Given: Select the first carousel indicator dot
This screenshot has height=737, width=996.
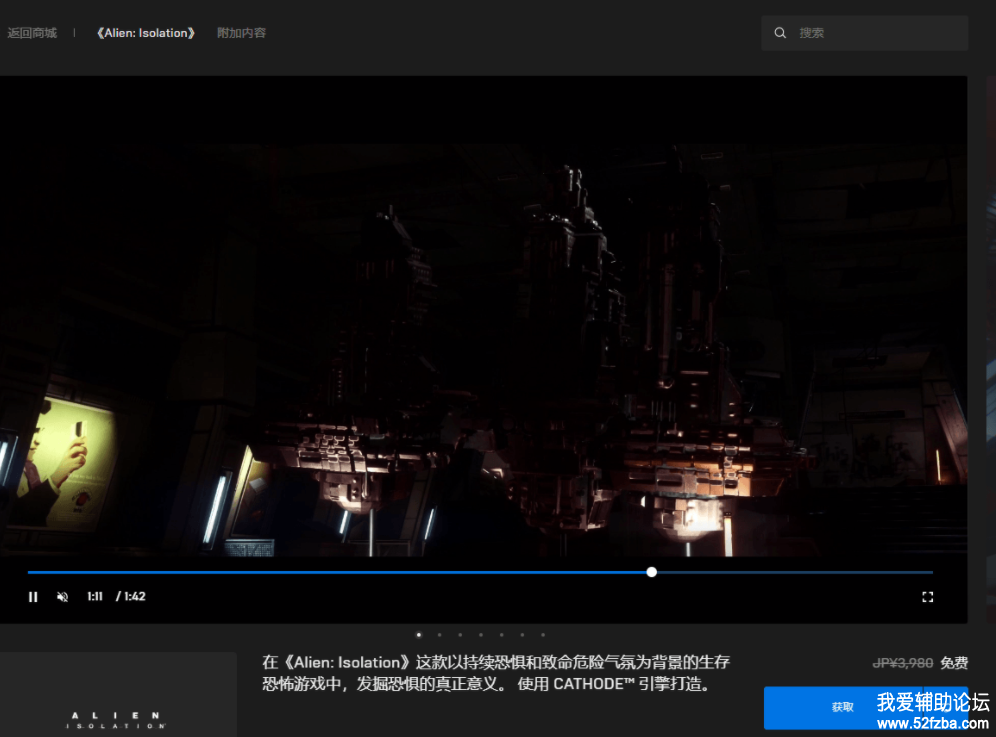Looking at the screenshot, I should pyautogui.click(x=418, y=634).
